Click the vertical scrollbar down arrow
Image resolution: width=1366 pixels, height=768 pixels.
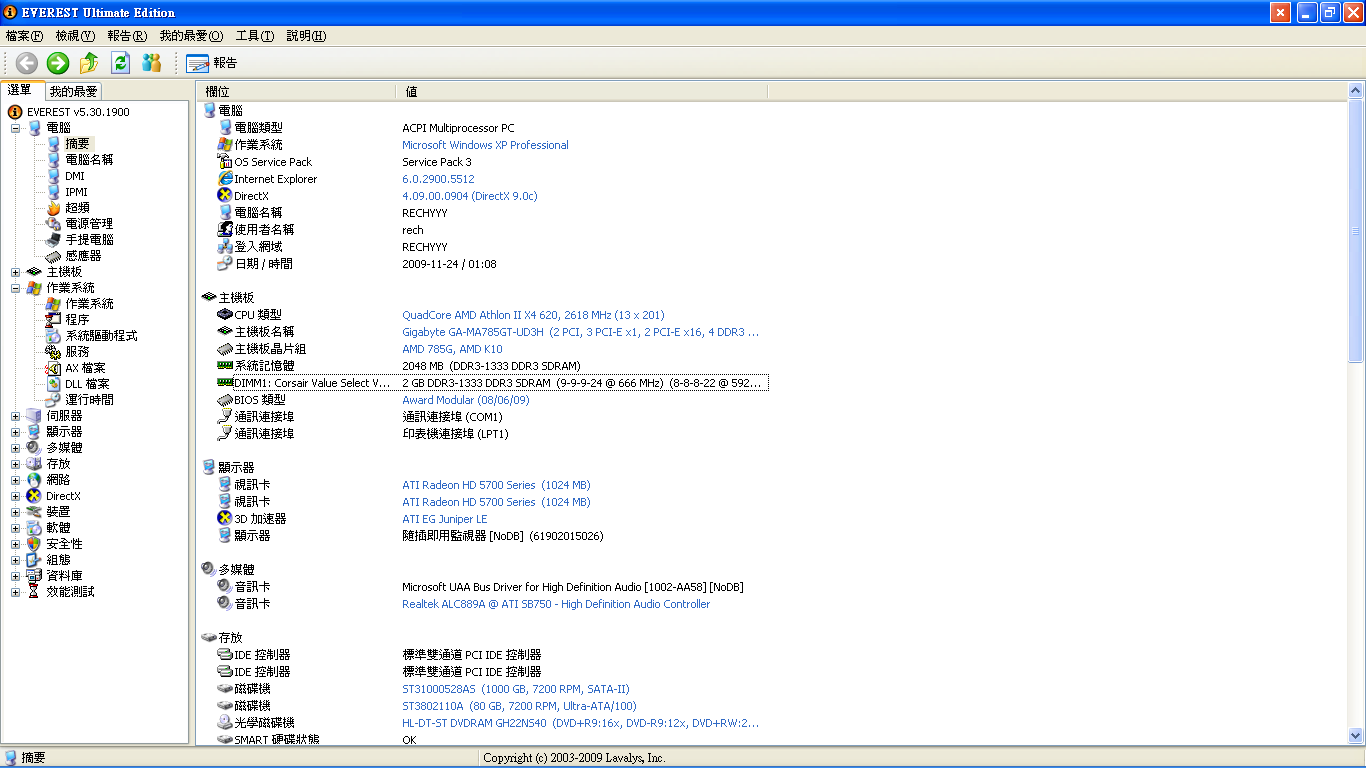[x=1356, y=736]
